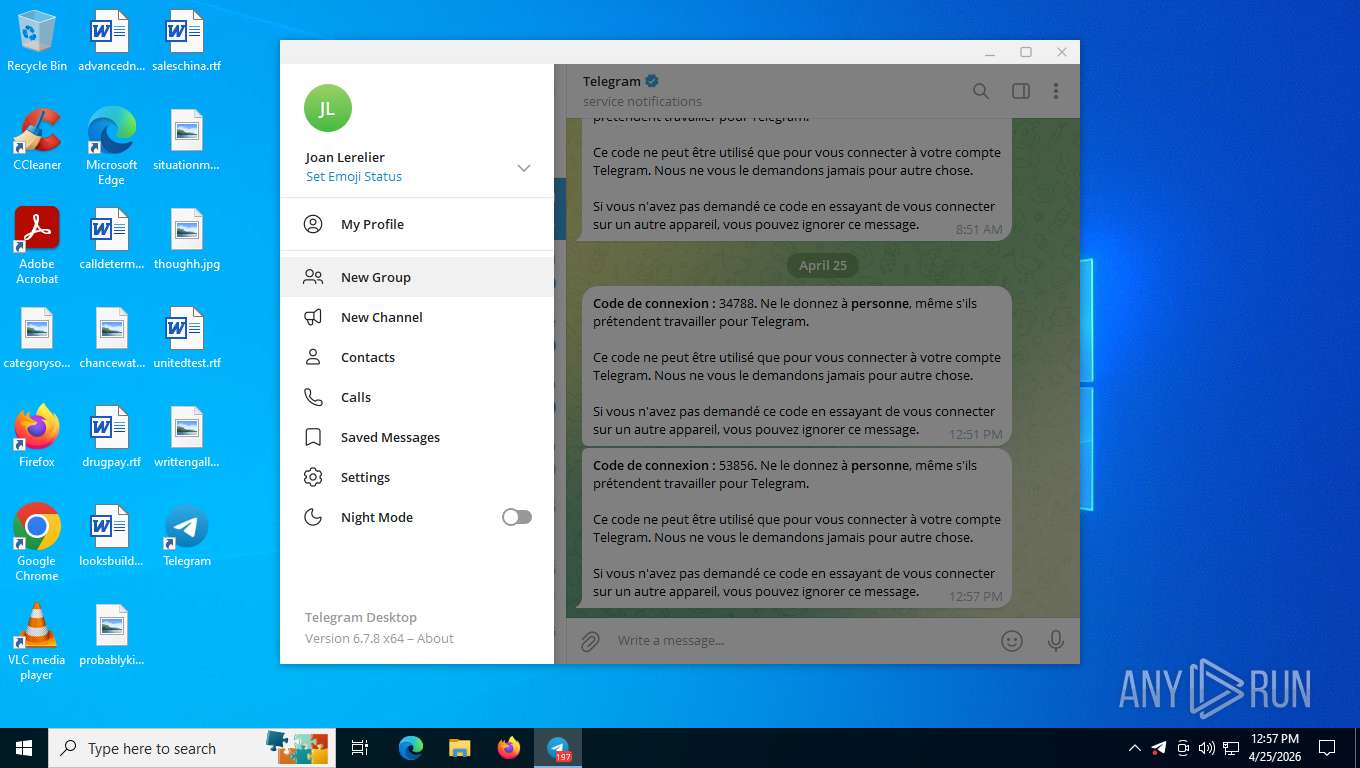Click the New Group people icon
Image resolution: width=1360 pixels, height=768 pixels.
(x=313, y=277)
